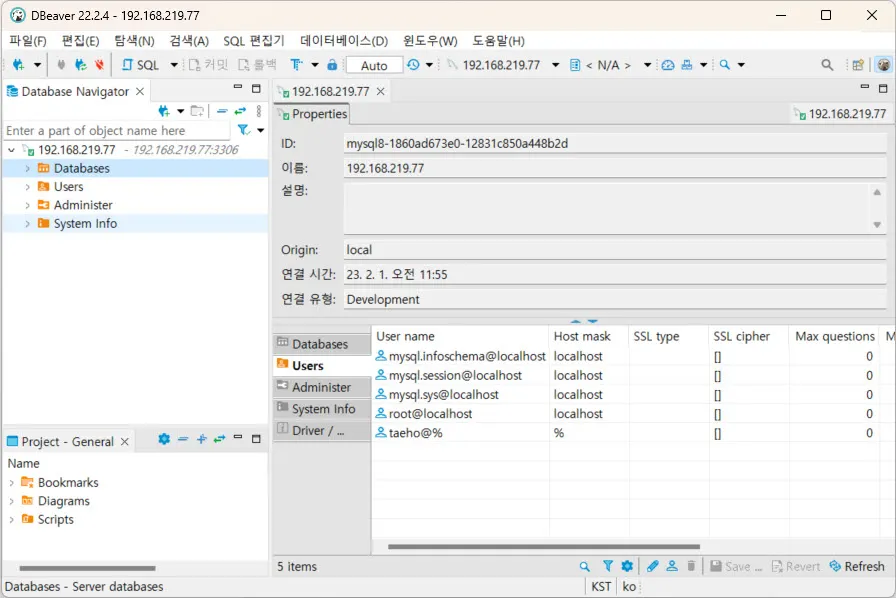Select the Administer entry in the sidebar list
The width and height of the screenshot is (896, 598).
click(320, 387)
